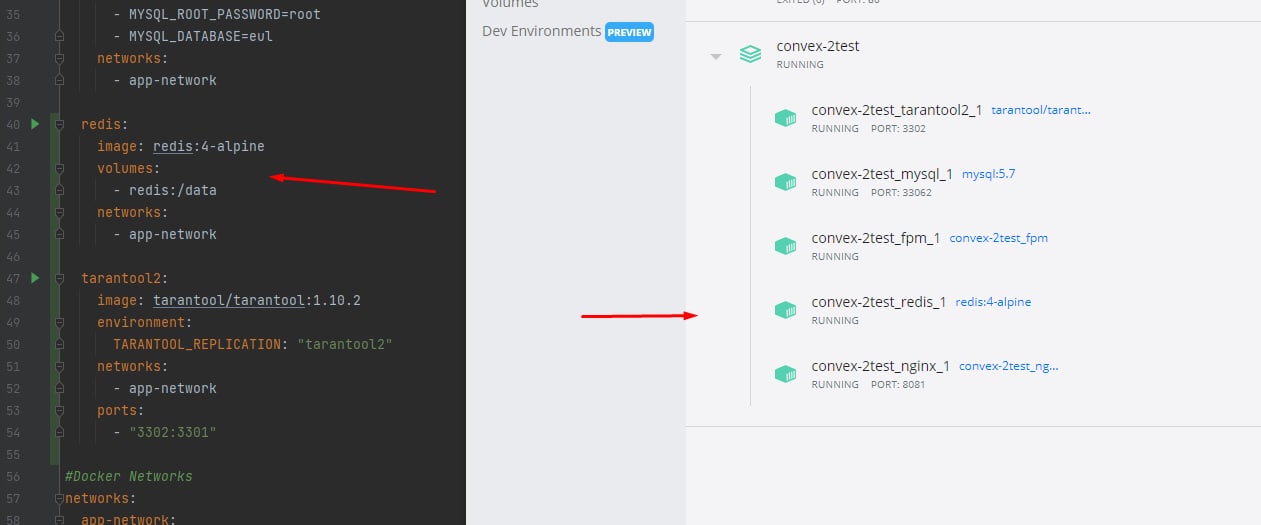Image resolution: width=1261 pixels, height=525 pixels.
Task: Click the PREVIEW badge beside Dev Environments
Action: pos(629,32)
